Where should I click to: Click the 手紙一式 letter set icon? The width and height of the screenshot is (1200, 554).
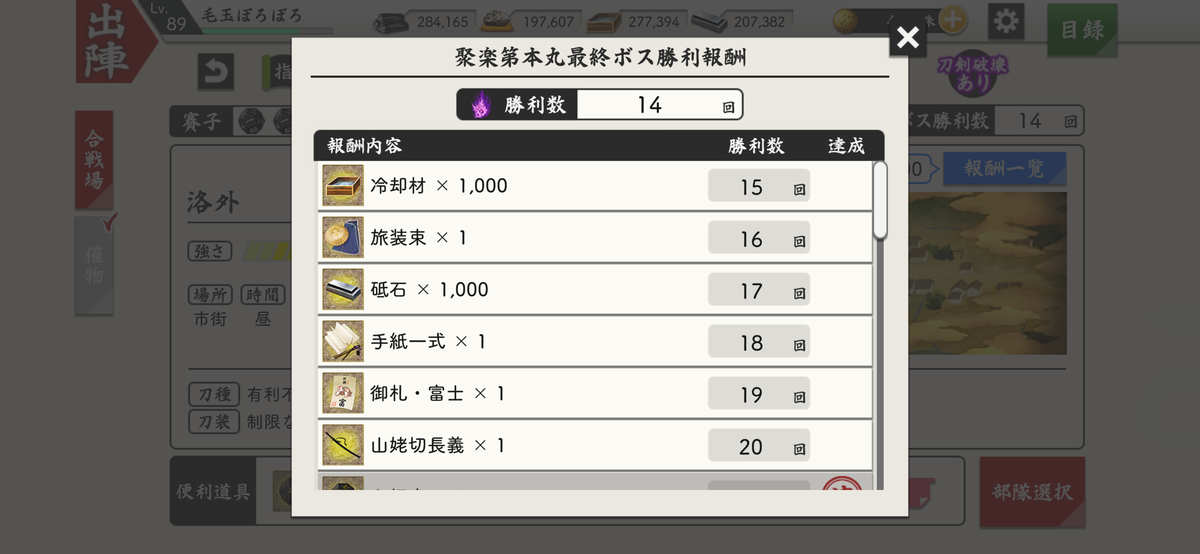pos(343,342)
